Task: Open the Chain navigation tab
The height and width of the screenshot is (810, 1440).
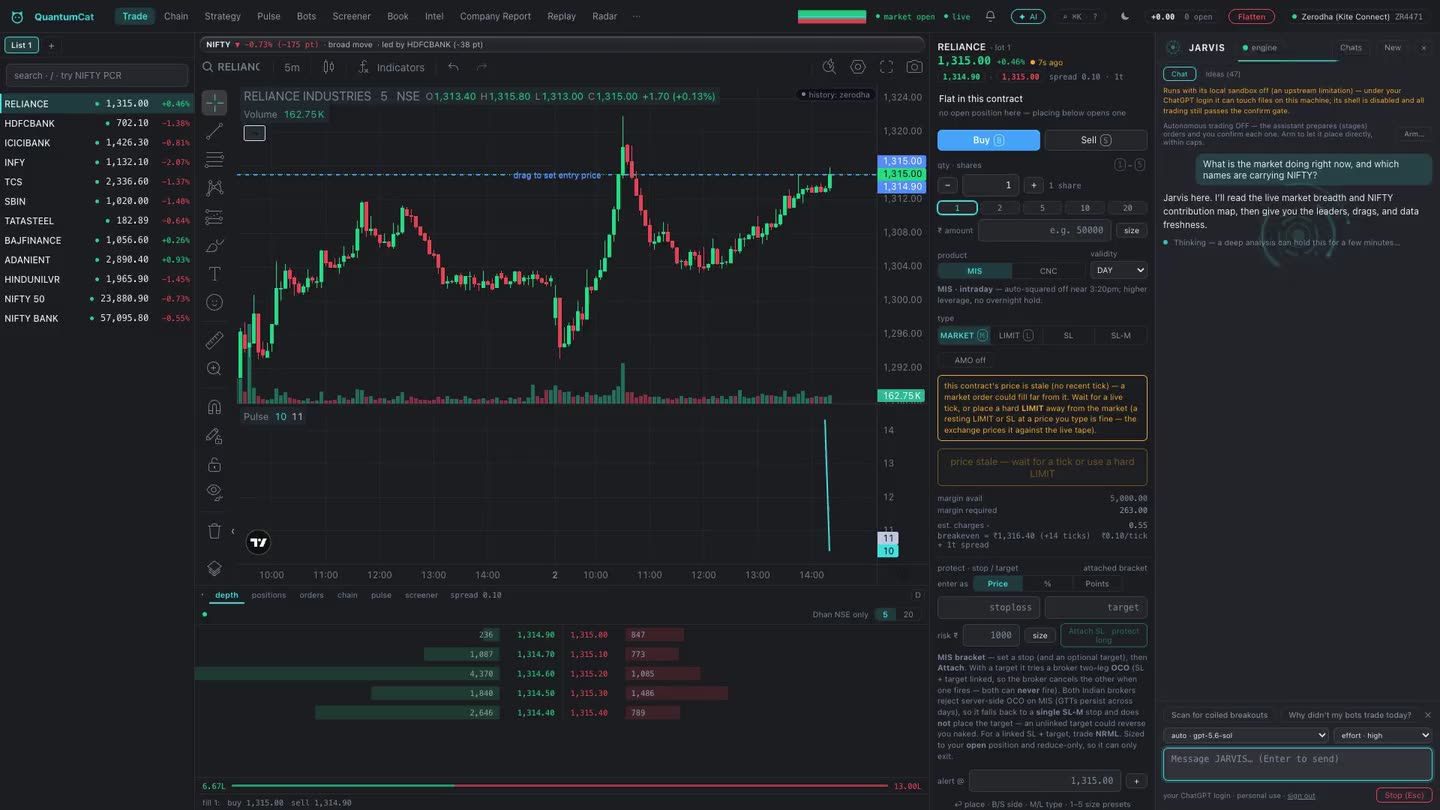Action: coord(176,16)
